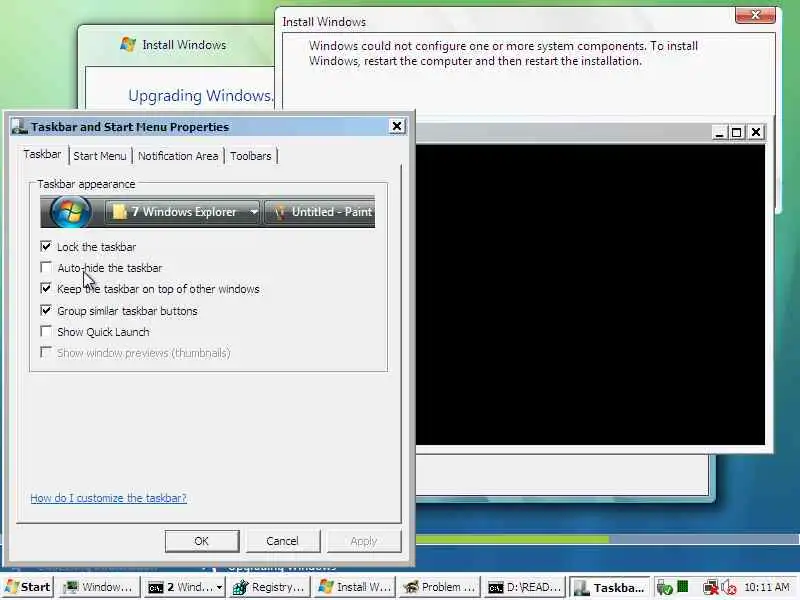This screenshot has width=800, height=600.
Task: Minimize the black console window
Action: (x=719, y=133)
